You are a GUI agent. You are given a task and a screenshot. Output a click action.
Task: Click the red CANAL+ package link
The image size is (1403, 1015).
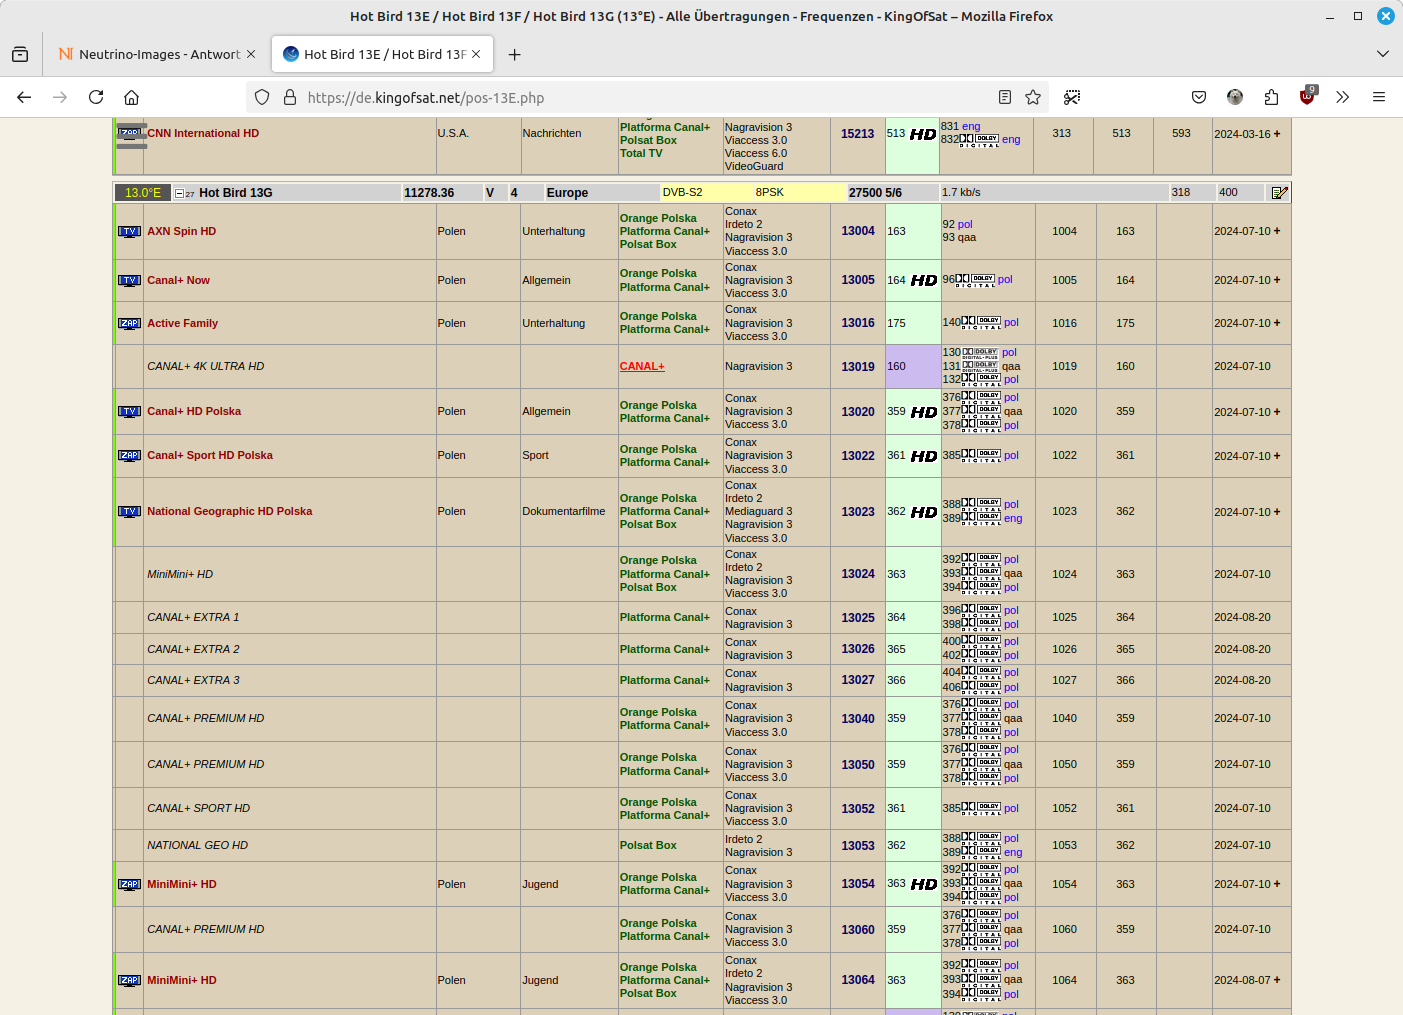pos(642,366)
